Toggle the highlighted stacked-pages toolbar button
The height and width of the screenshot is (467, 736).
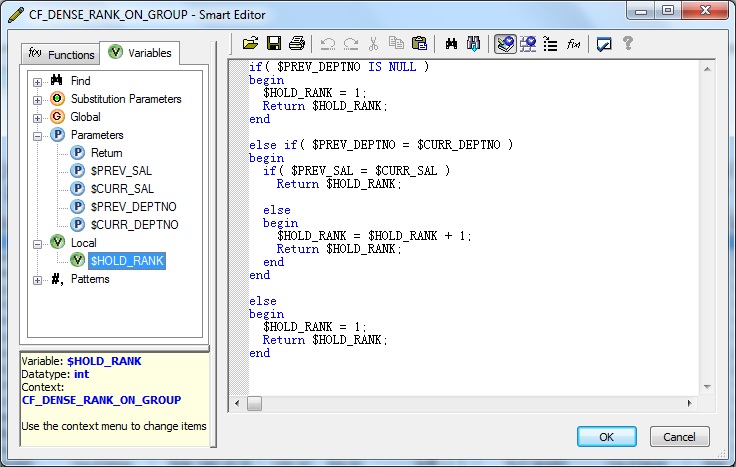(505, 44)
